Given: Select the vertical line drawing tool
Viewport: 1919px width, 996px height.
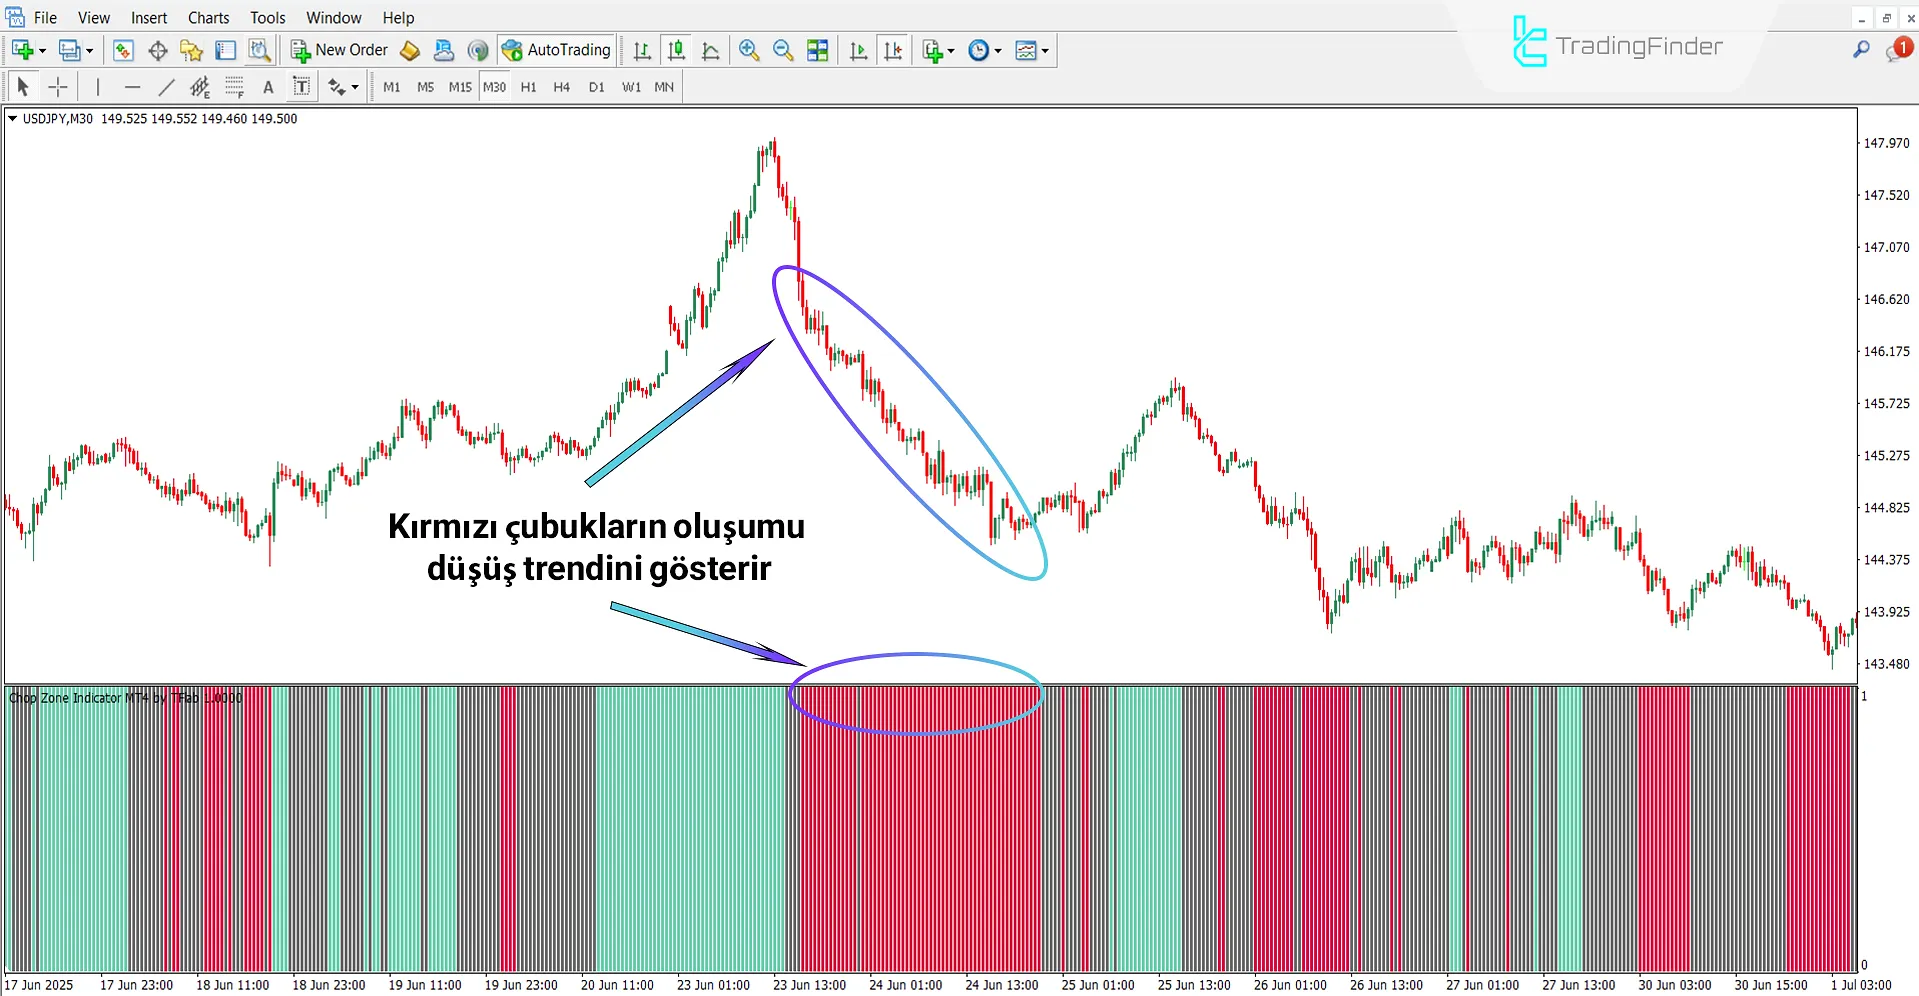Looking at the screenshot, I should click(x=98, y=87).
